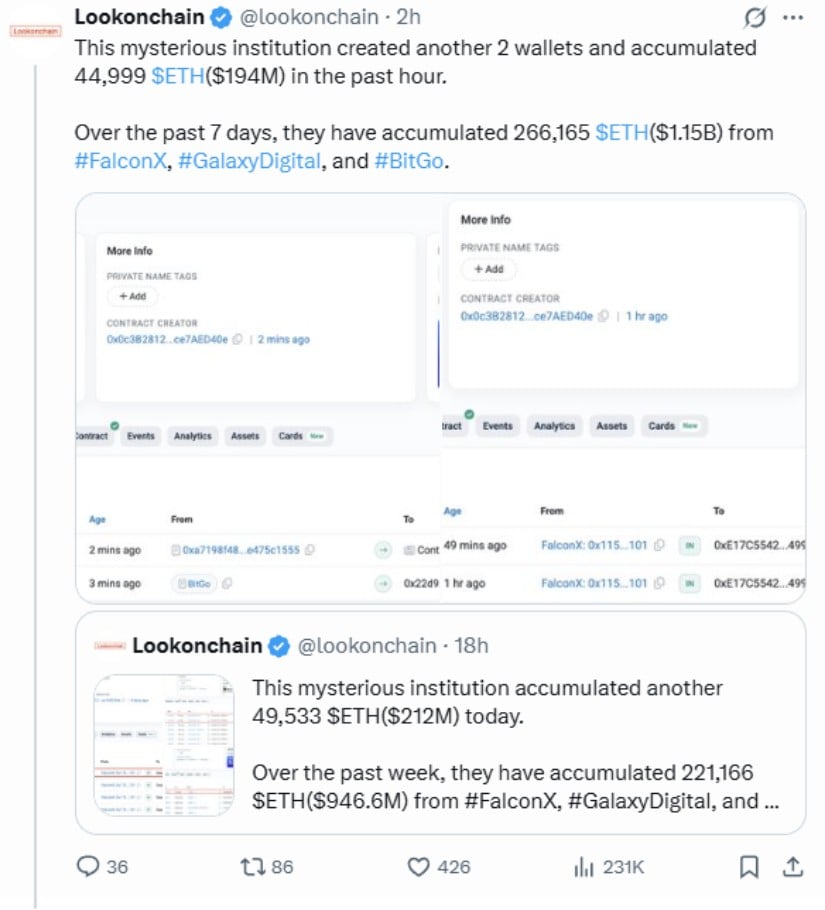The width and height of the screenshot is (825, 910).
Task: Open the #GalaxyDigital hashtag
Action: [249, 161]
